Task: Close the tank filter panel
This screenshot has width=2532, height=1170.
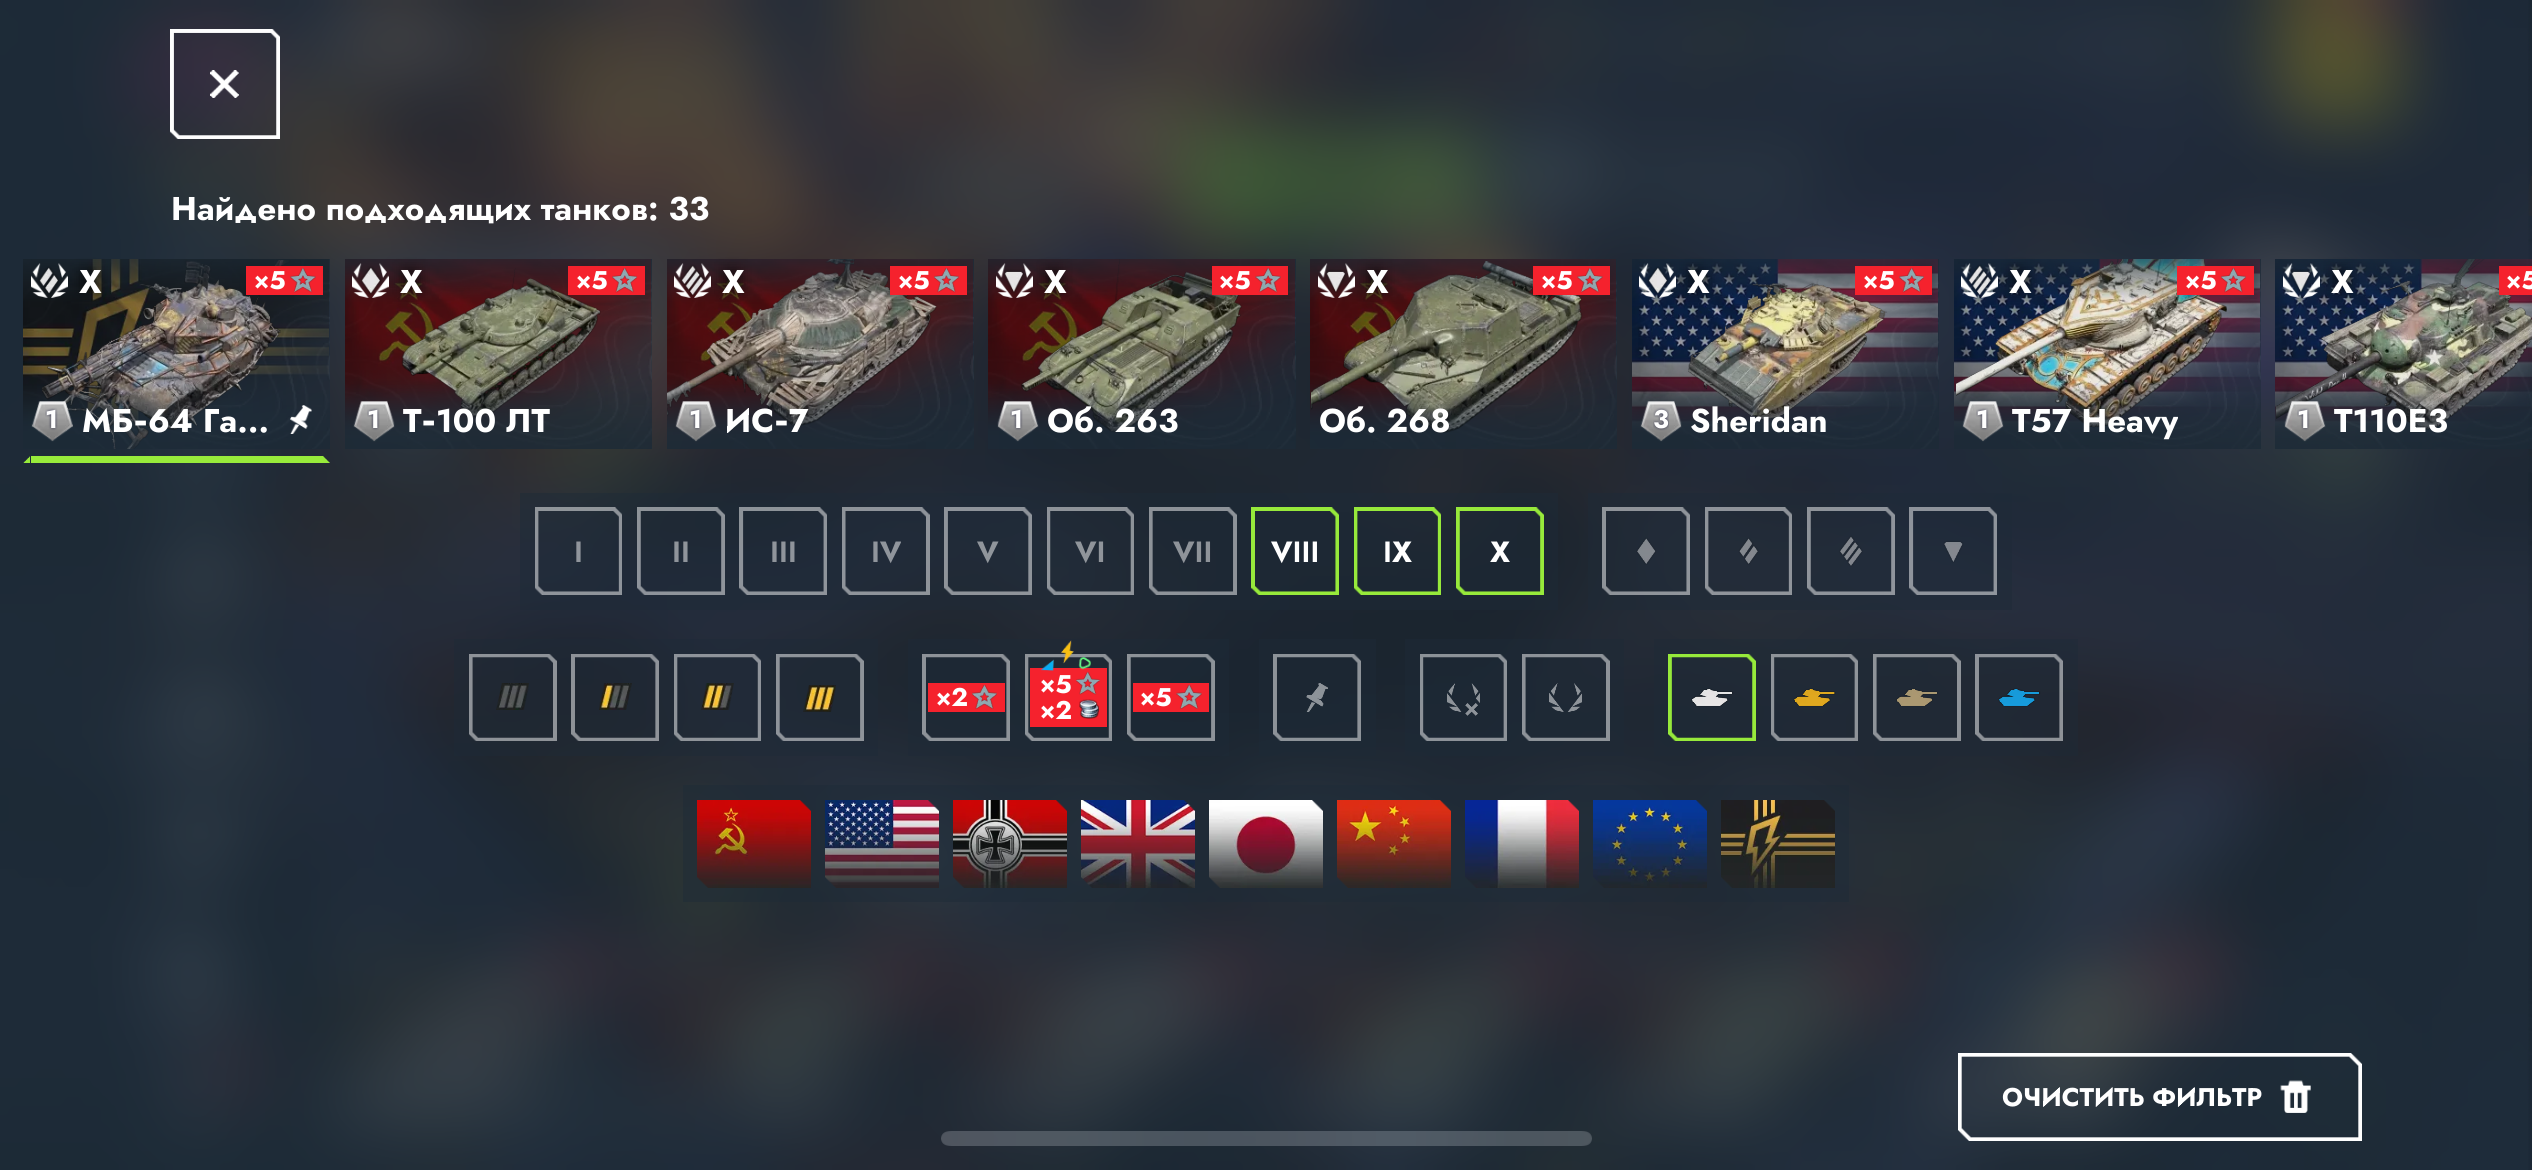Action: 224,84
